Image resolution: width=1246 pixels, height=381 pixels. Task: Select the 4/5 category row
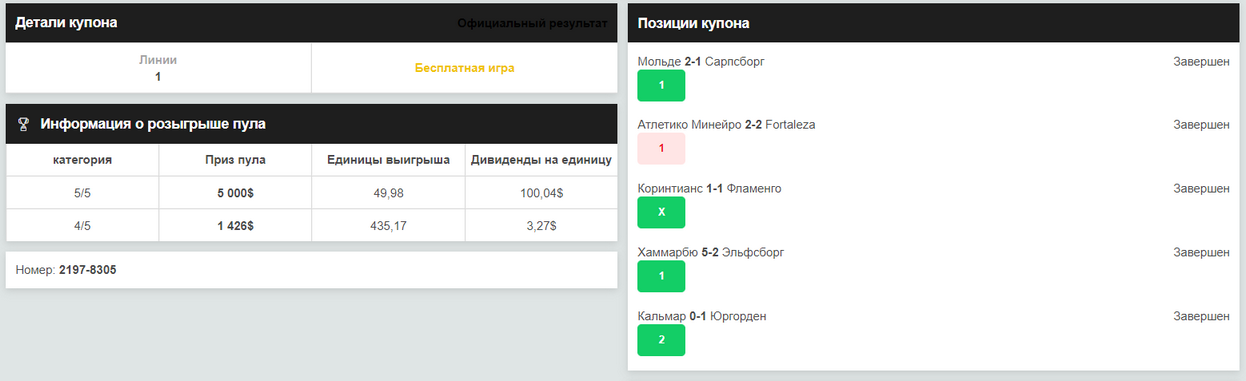[312, 226]
